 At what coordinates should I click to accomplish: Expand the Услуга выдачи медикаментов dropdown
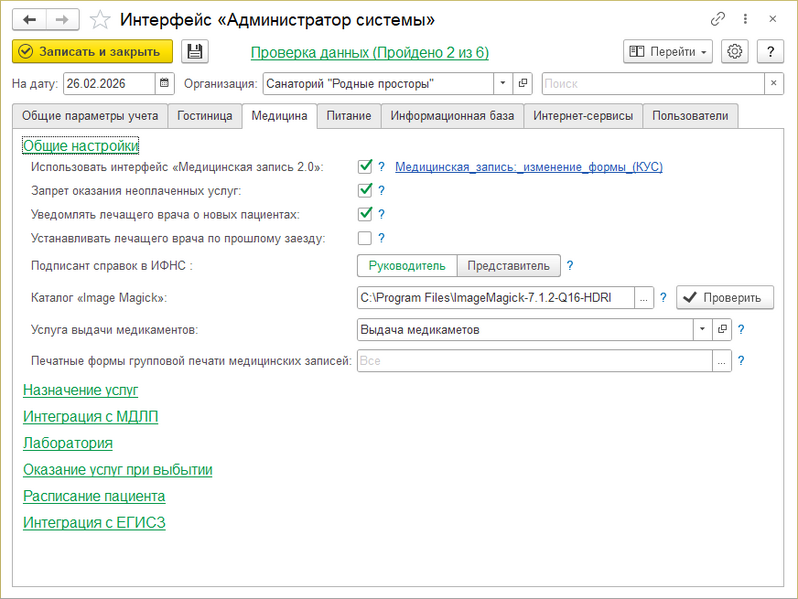(702, 330)
